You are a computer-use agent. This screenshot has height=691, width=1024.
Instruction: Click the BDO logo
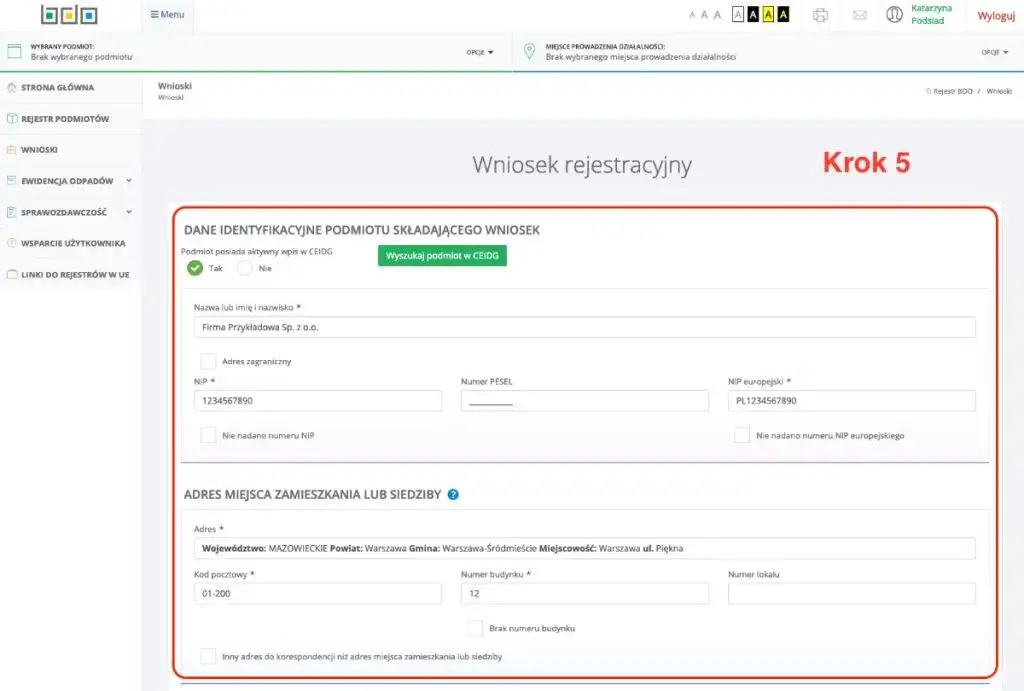[x=69, y=14]
